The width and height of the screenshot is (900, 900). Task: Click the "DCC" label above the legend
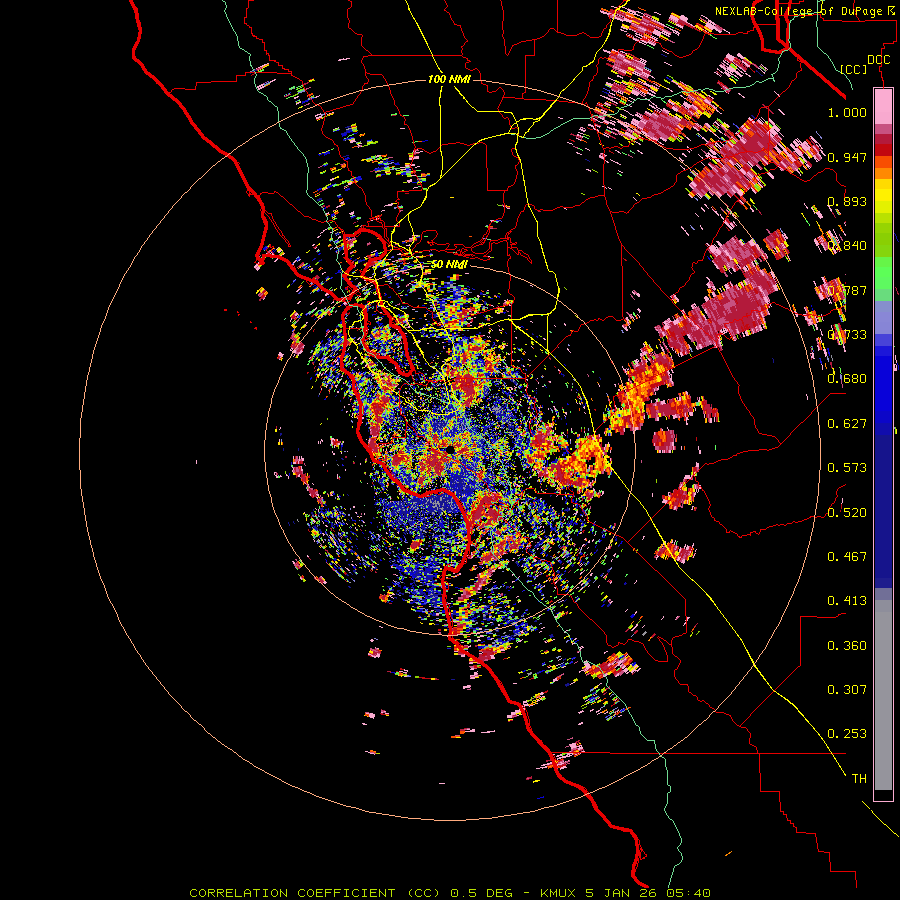[878, 60]
